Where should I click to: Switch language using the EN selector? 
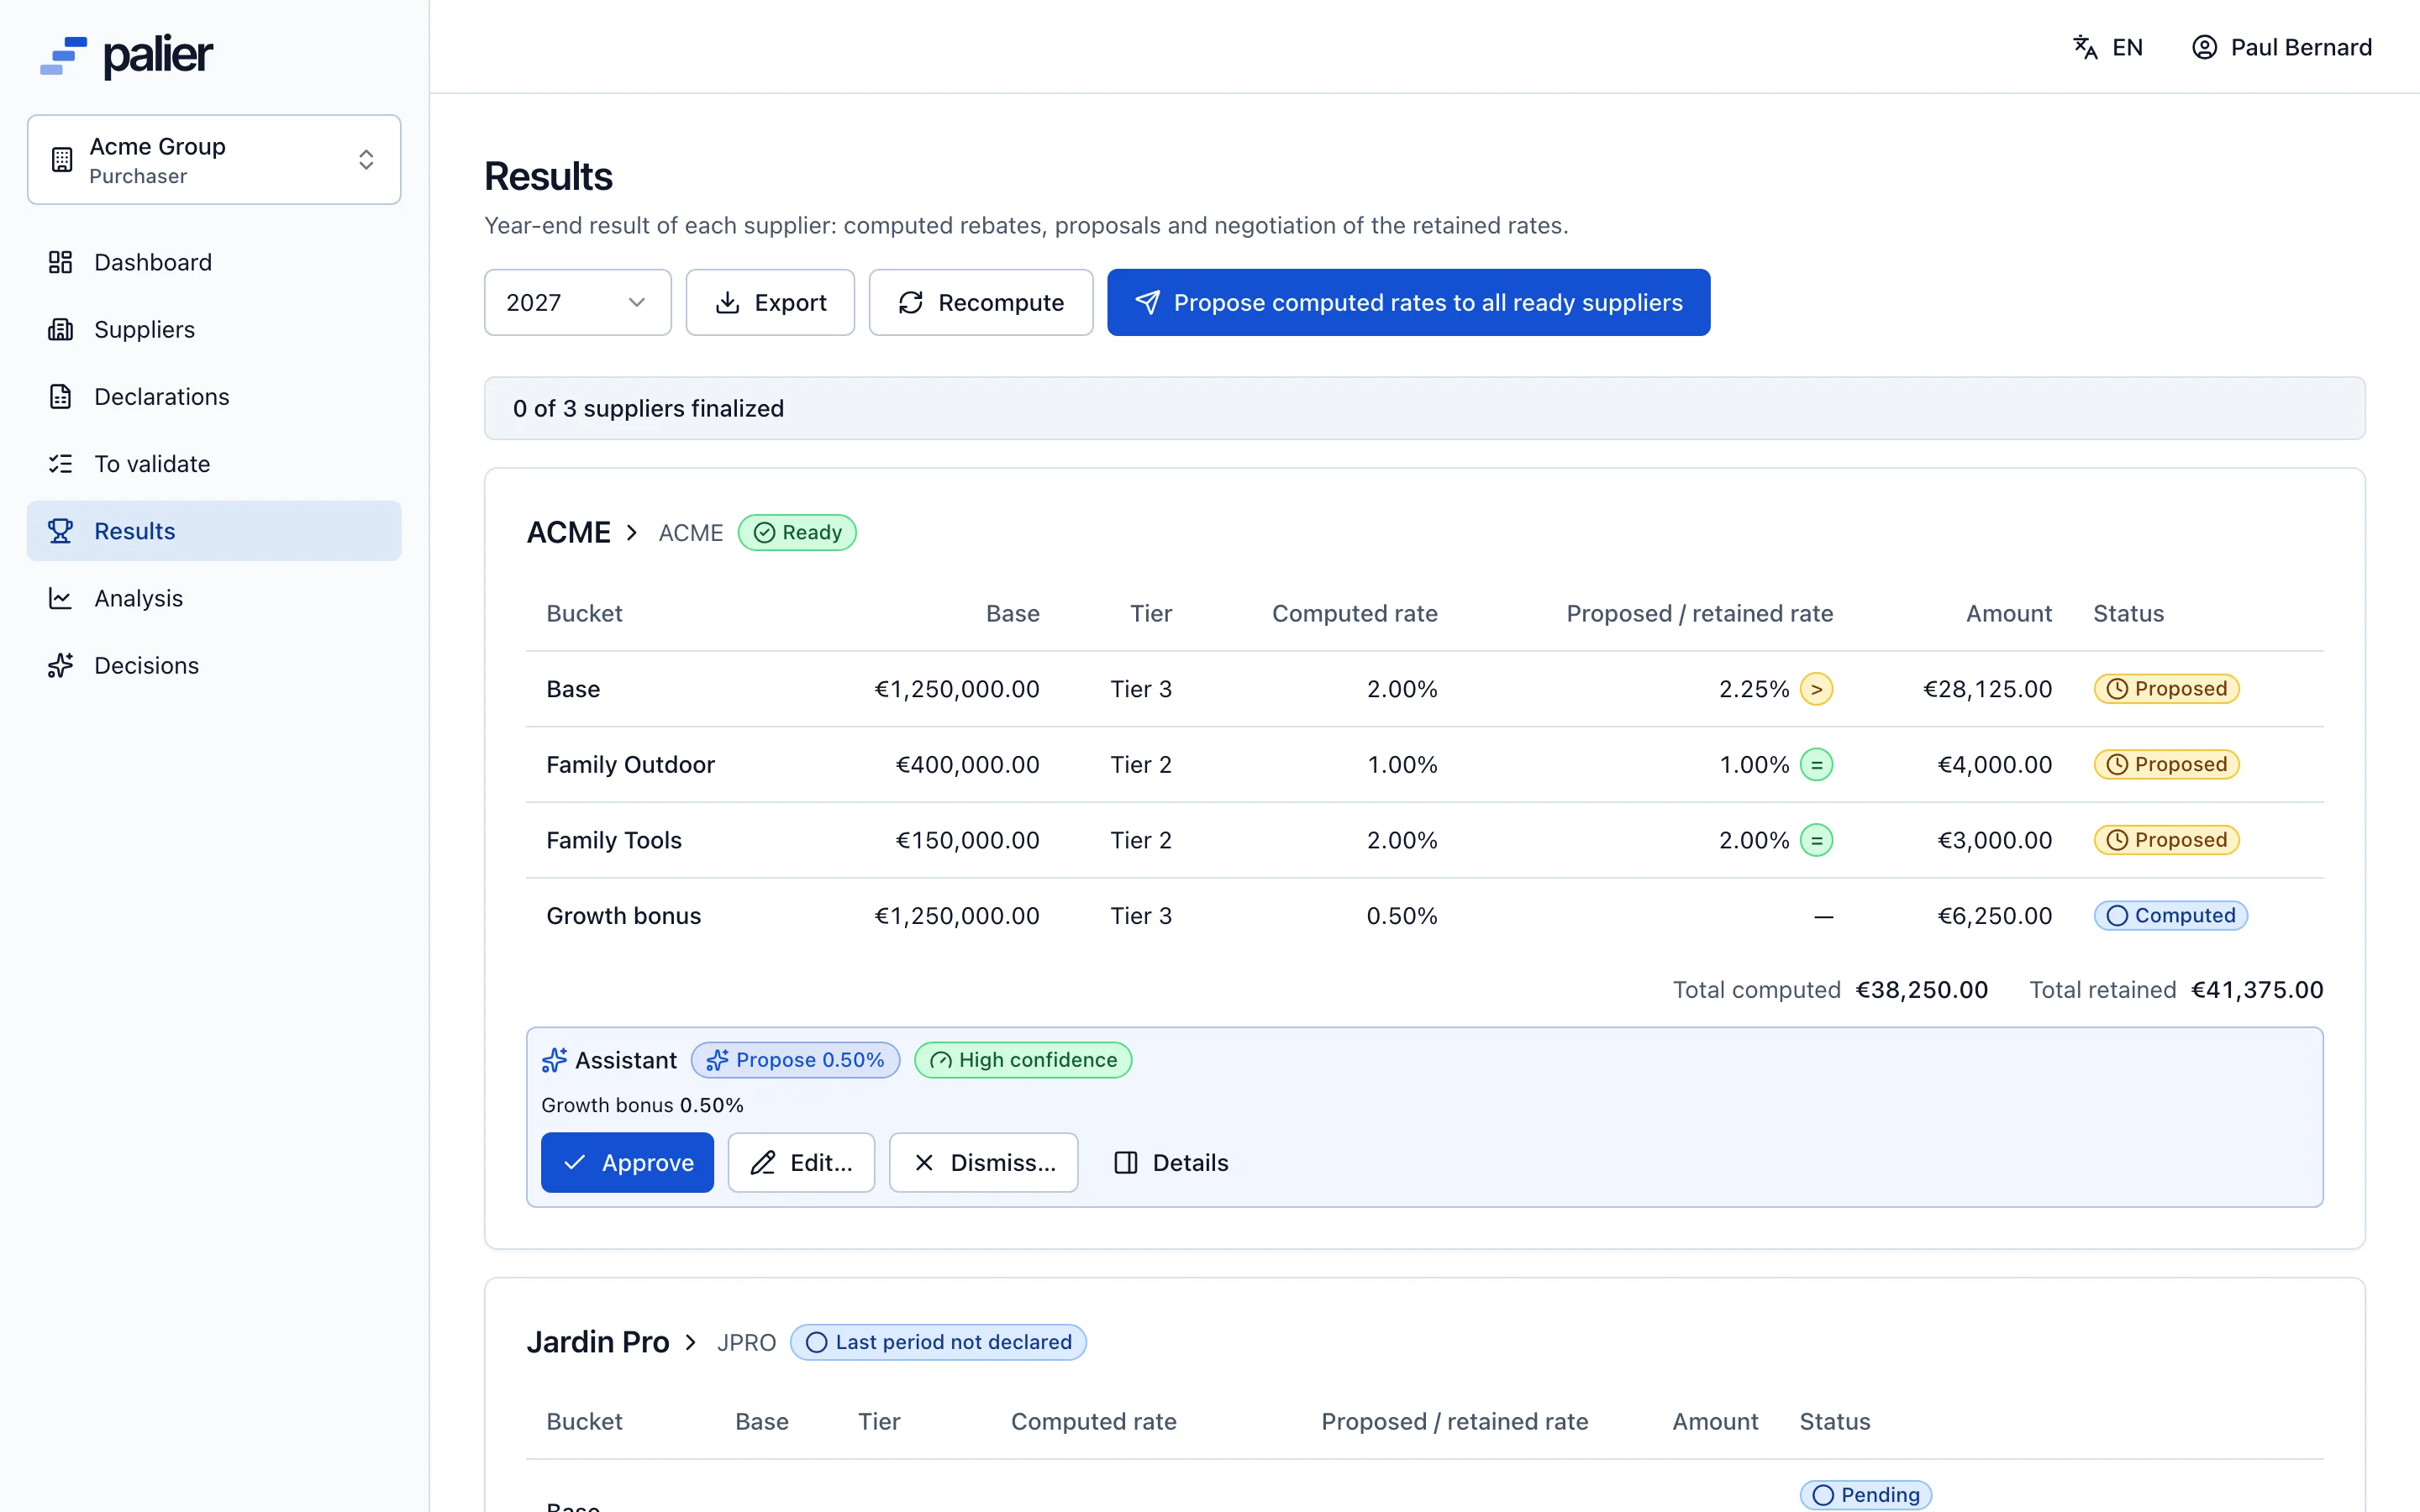point(2107,47)
